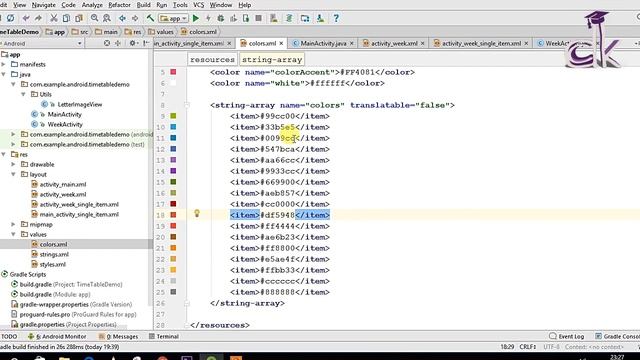Collapse the layout folder

point(13,174)
